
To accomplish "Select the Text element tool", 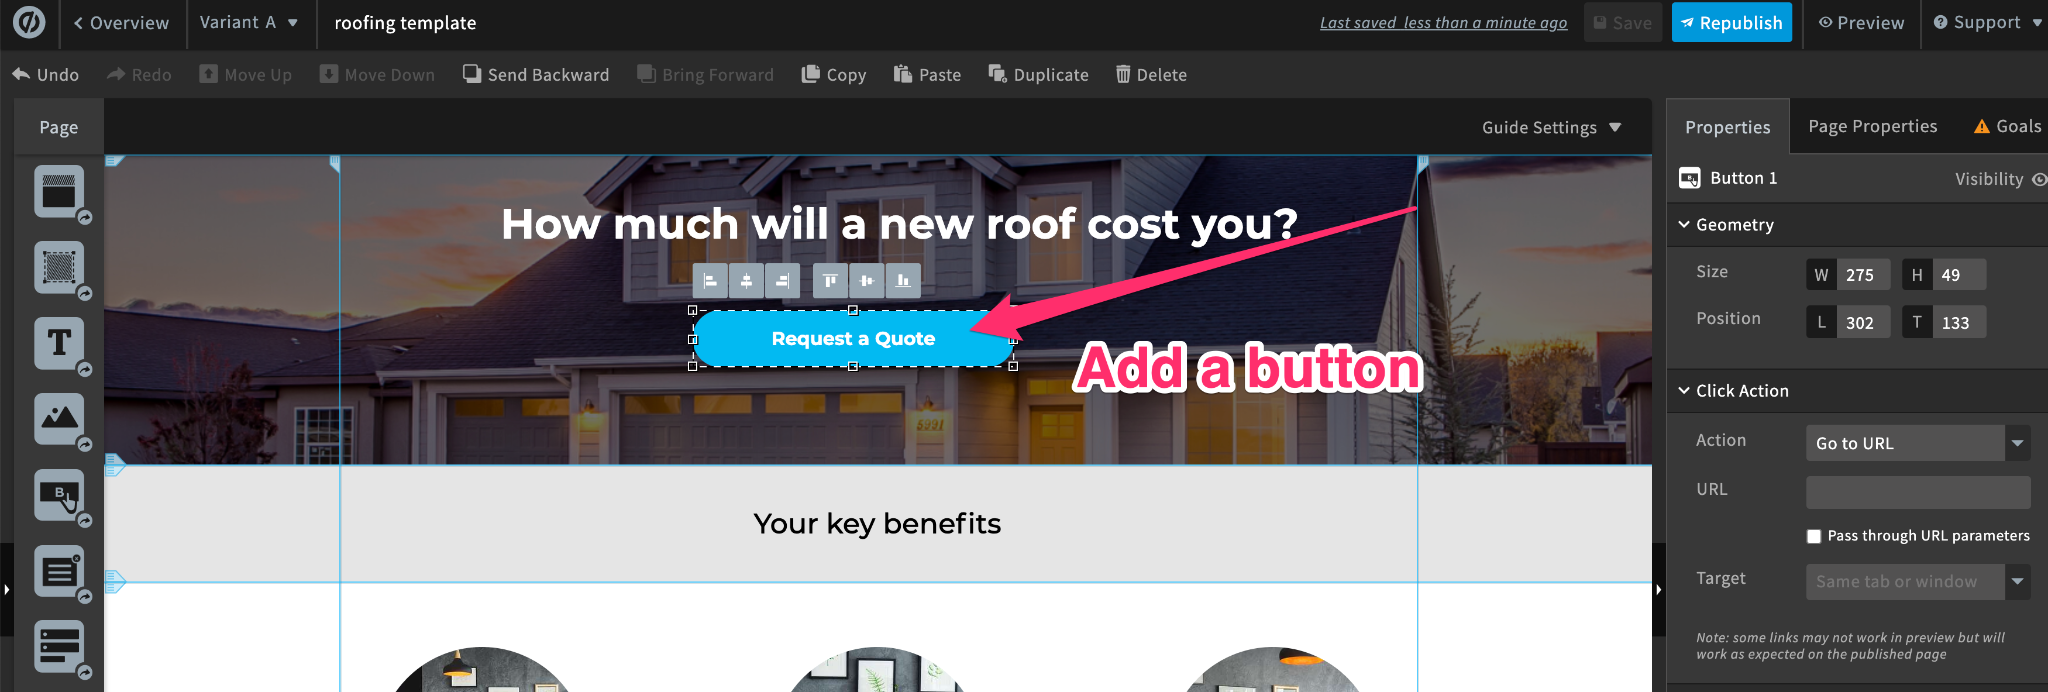I will [59, 343].
